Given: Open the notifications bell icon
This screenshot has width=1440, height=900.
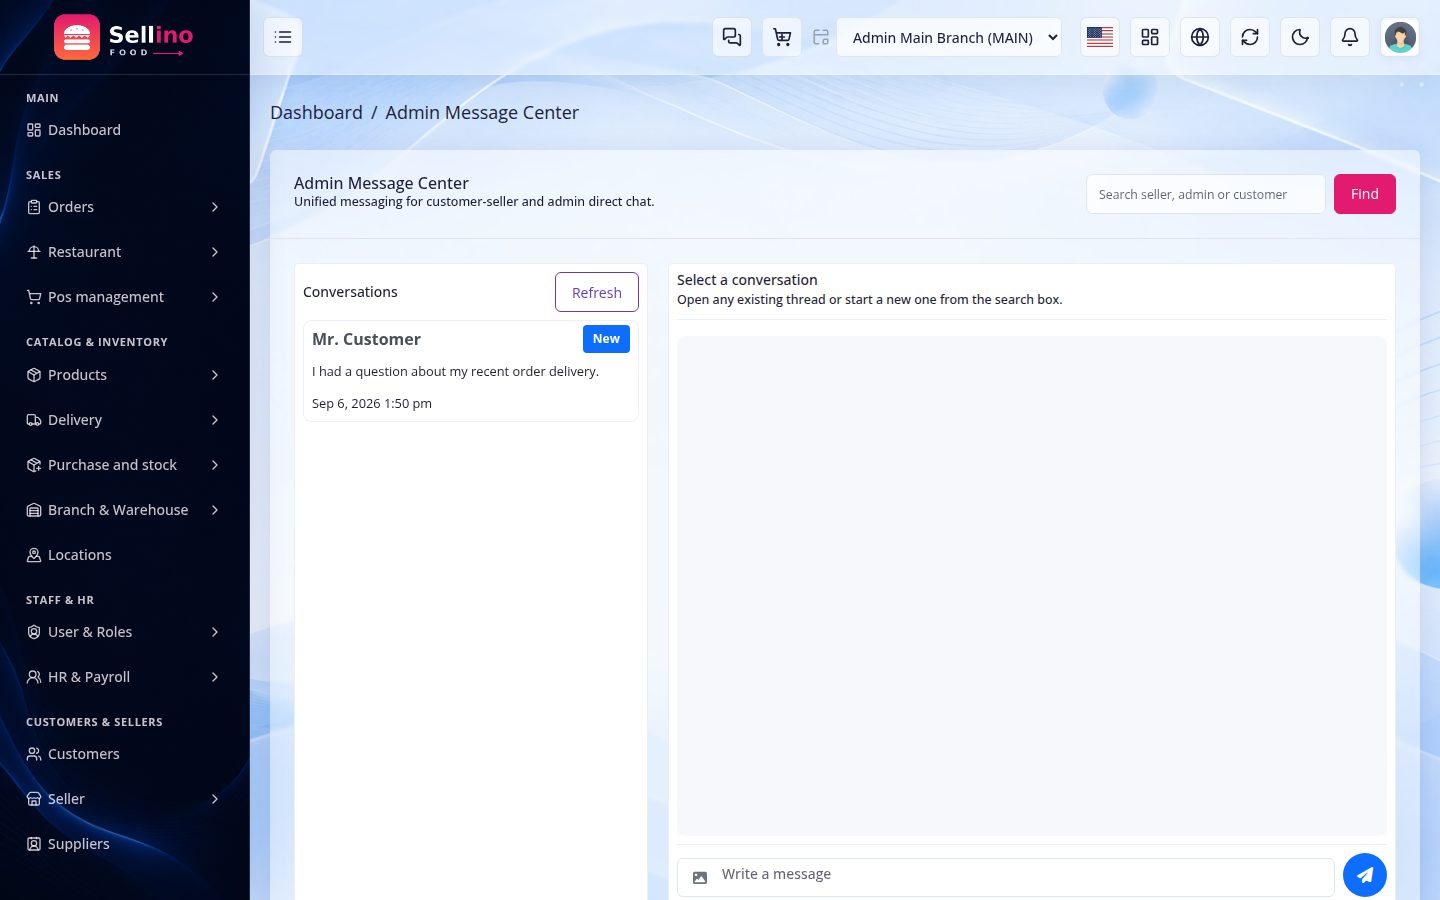Looking at the screenshot, I should 1350,37.
